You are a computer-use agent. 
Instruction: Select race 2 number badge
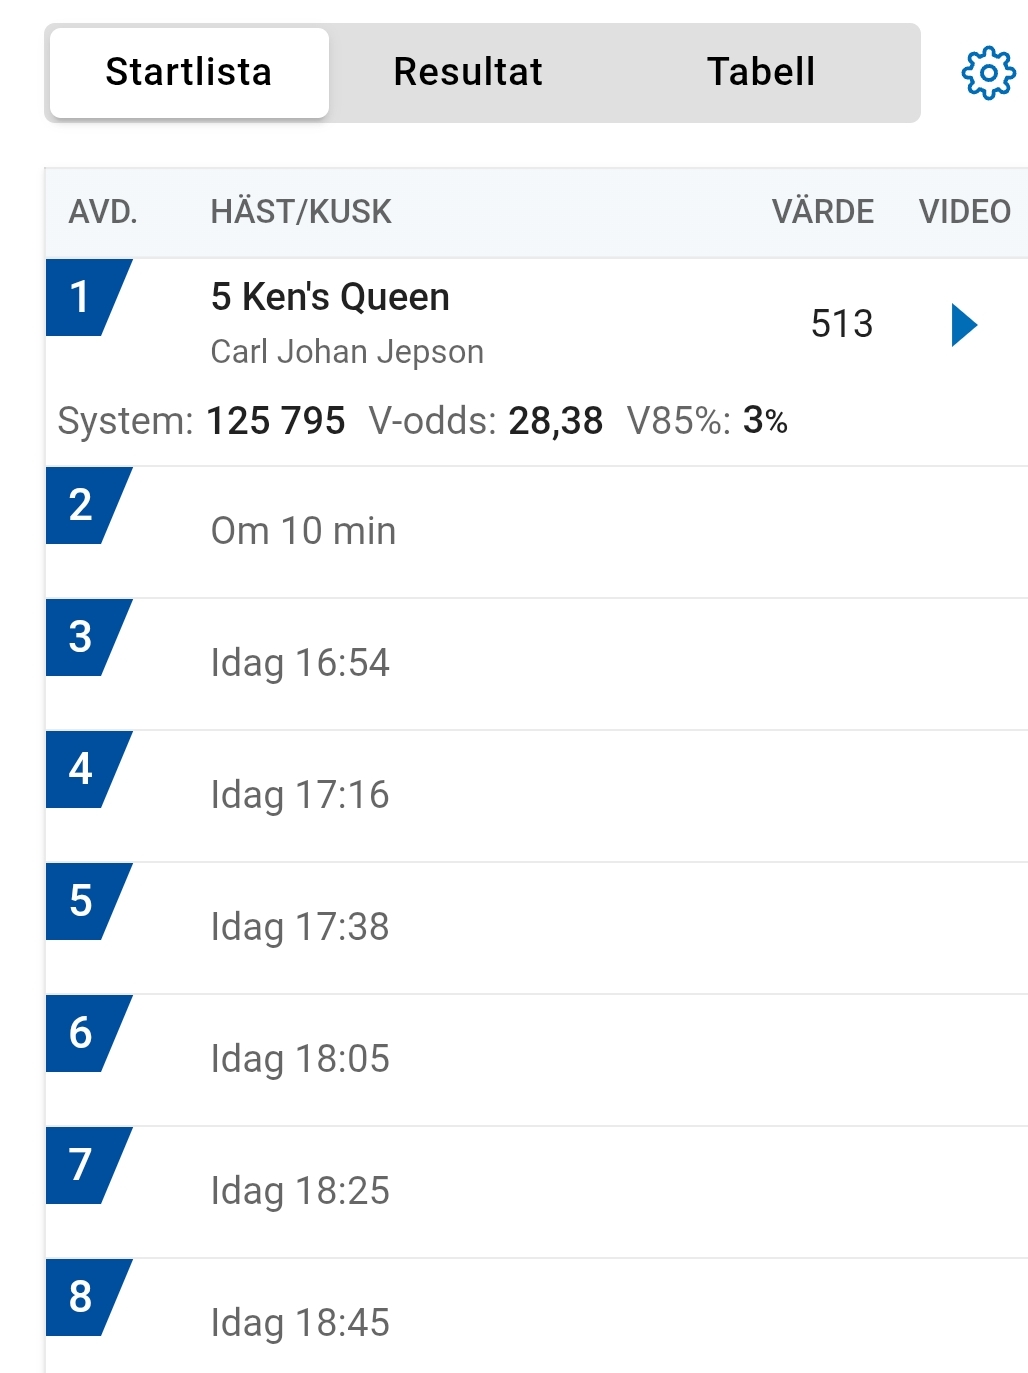(x=82, y=506)
